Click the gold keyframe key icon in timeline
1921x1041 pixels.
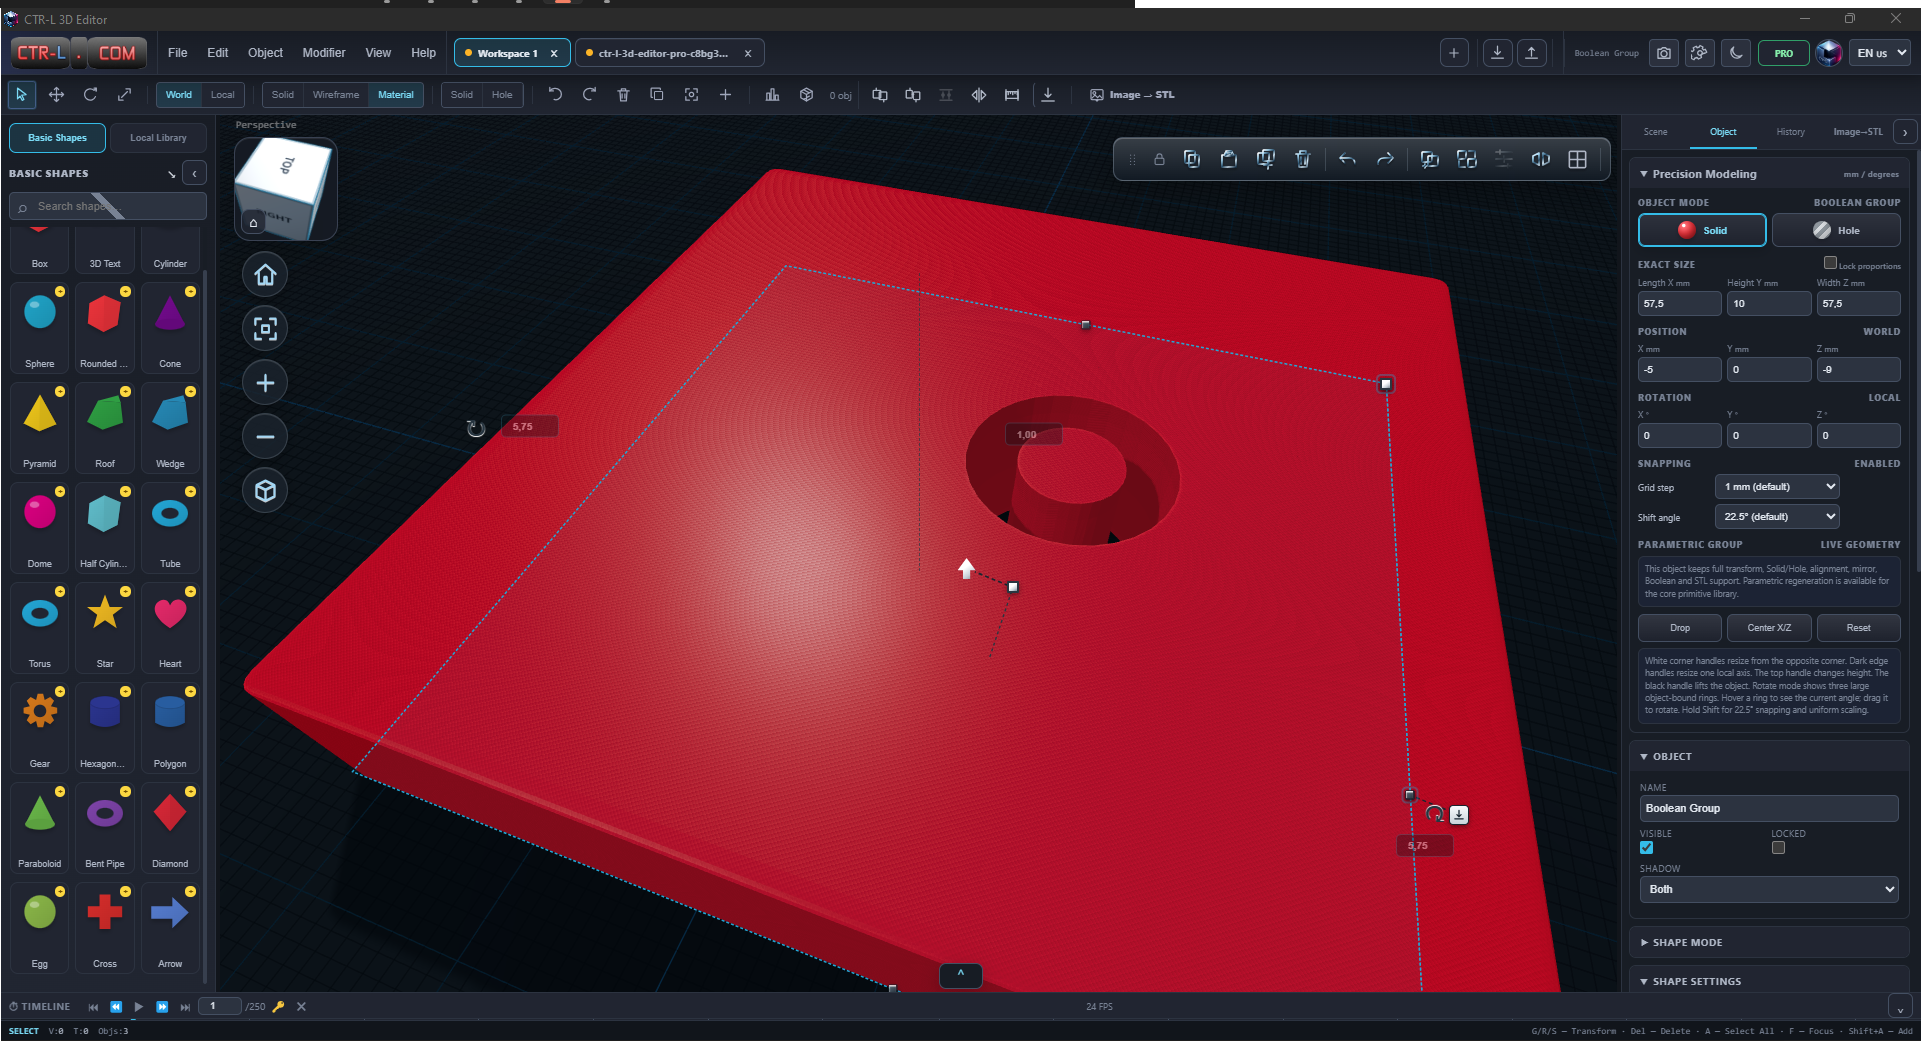tap(279, 1007)
